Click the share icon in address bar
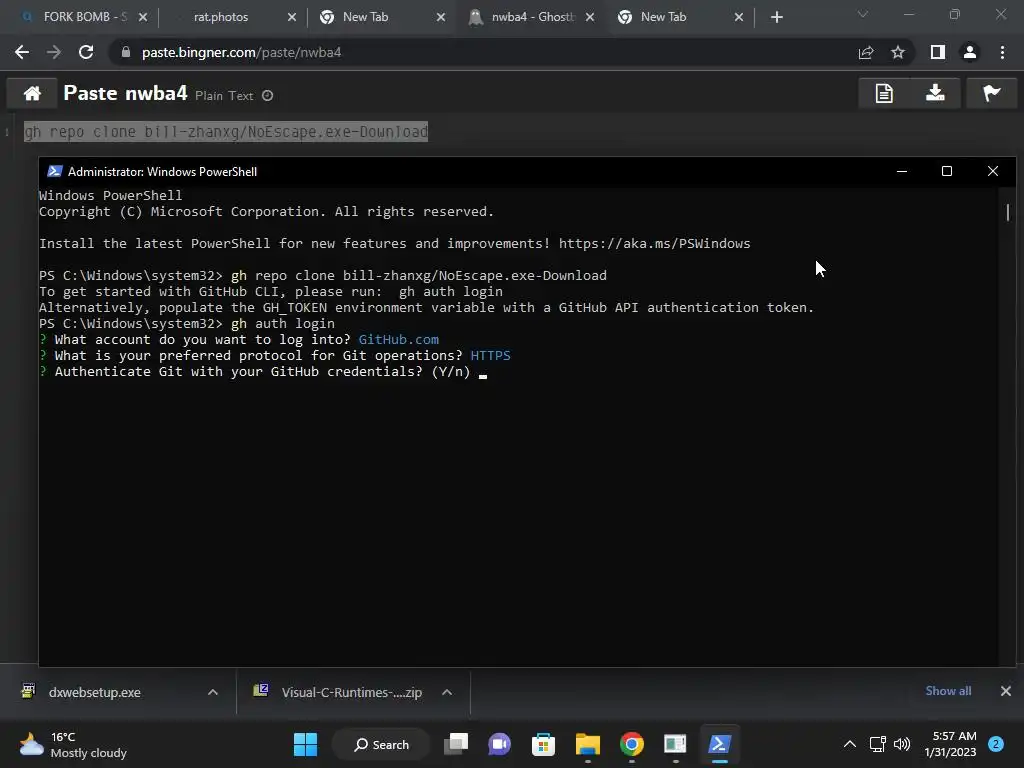Screen dimensions: 1024x768 [866, 52]
